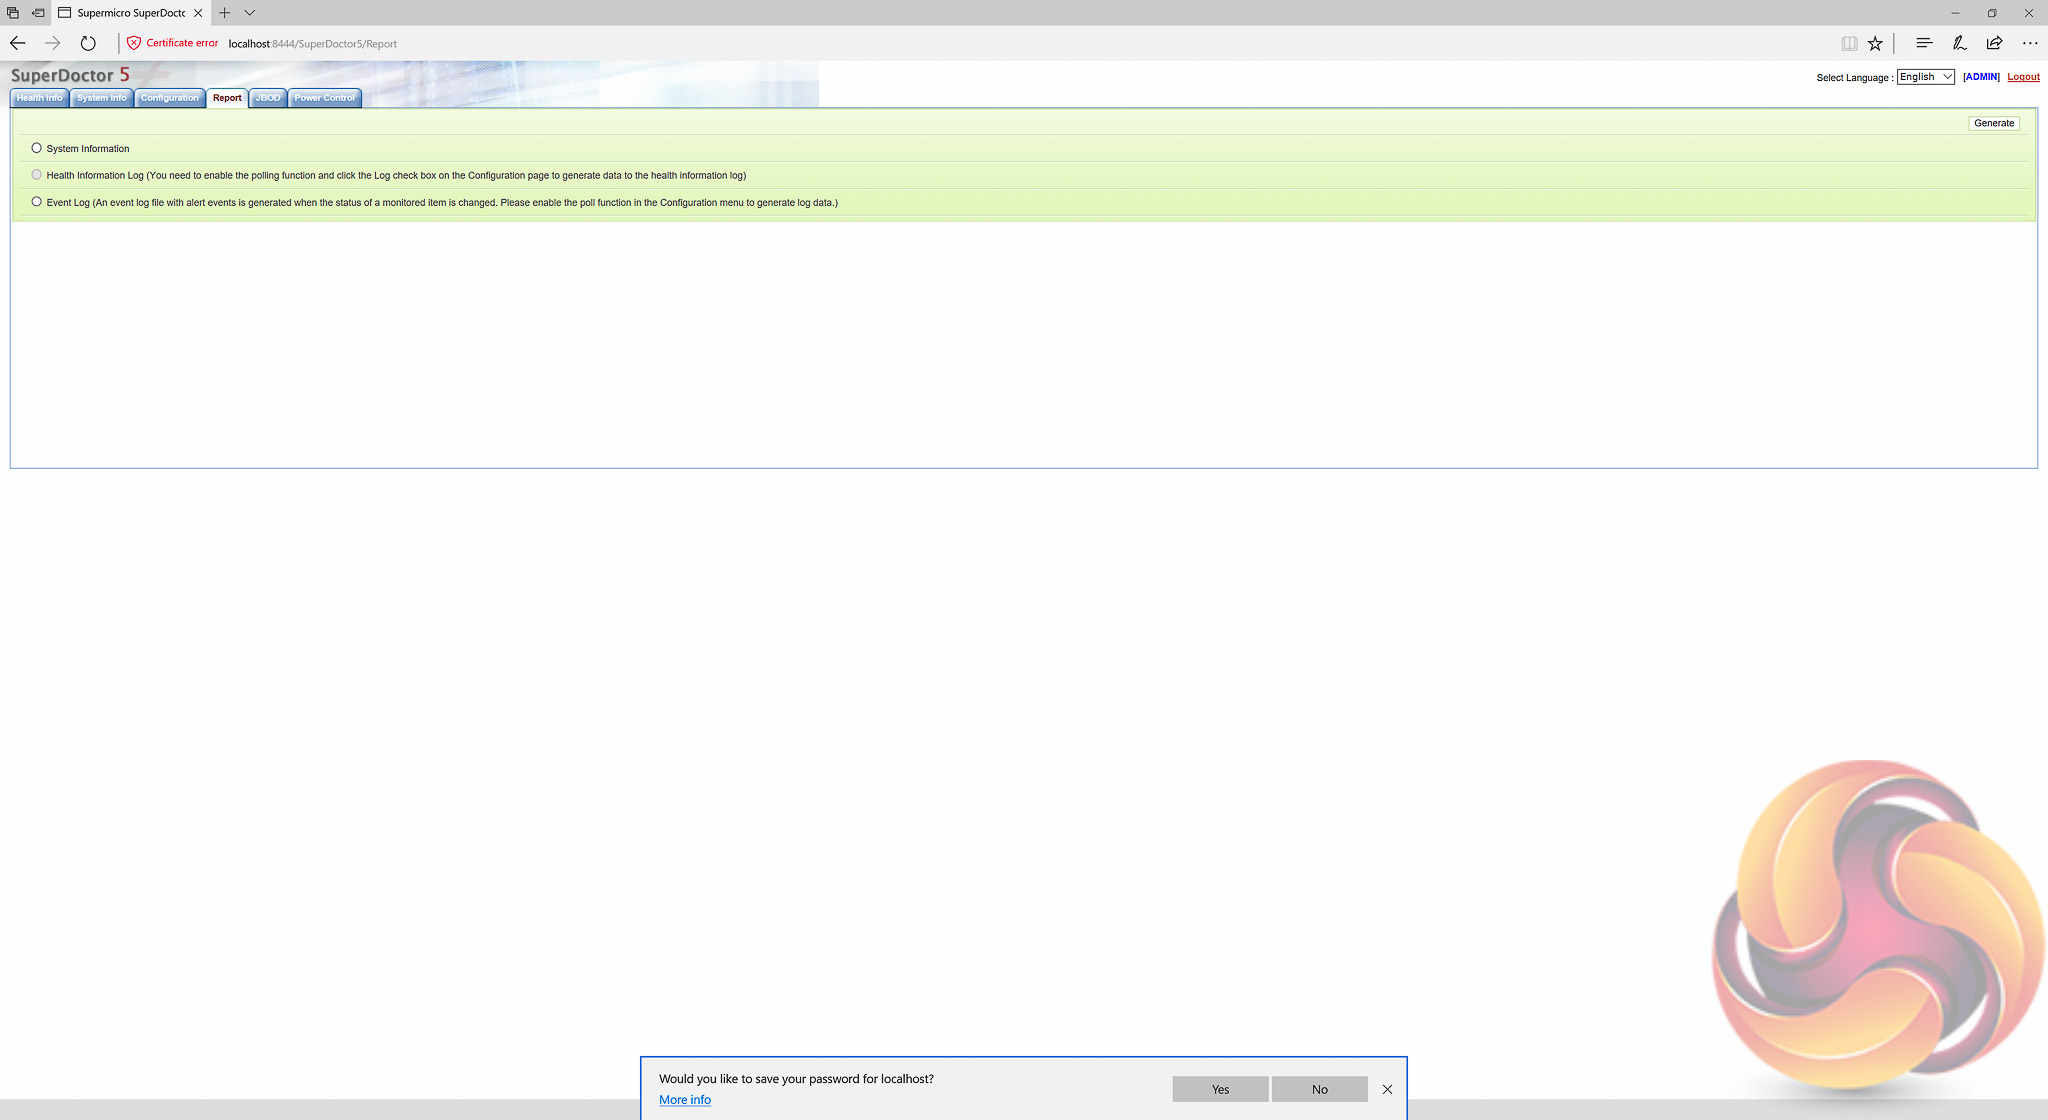
Task: Open the Power Control tab
Action: [324, 98]
